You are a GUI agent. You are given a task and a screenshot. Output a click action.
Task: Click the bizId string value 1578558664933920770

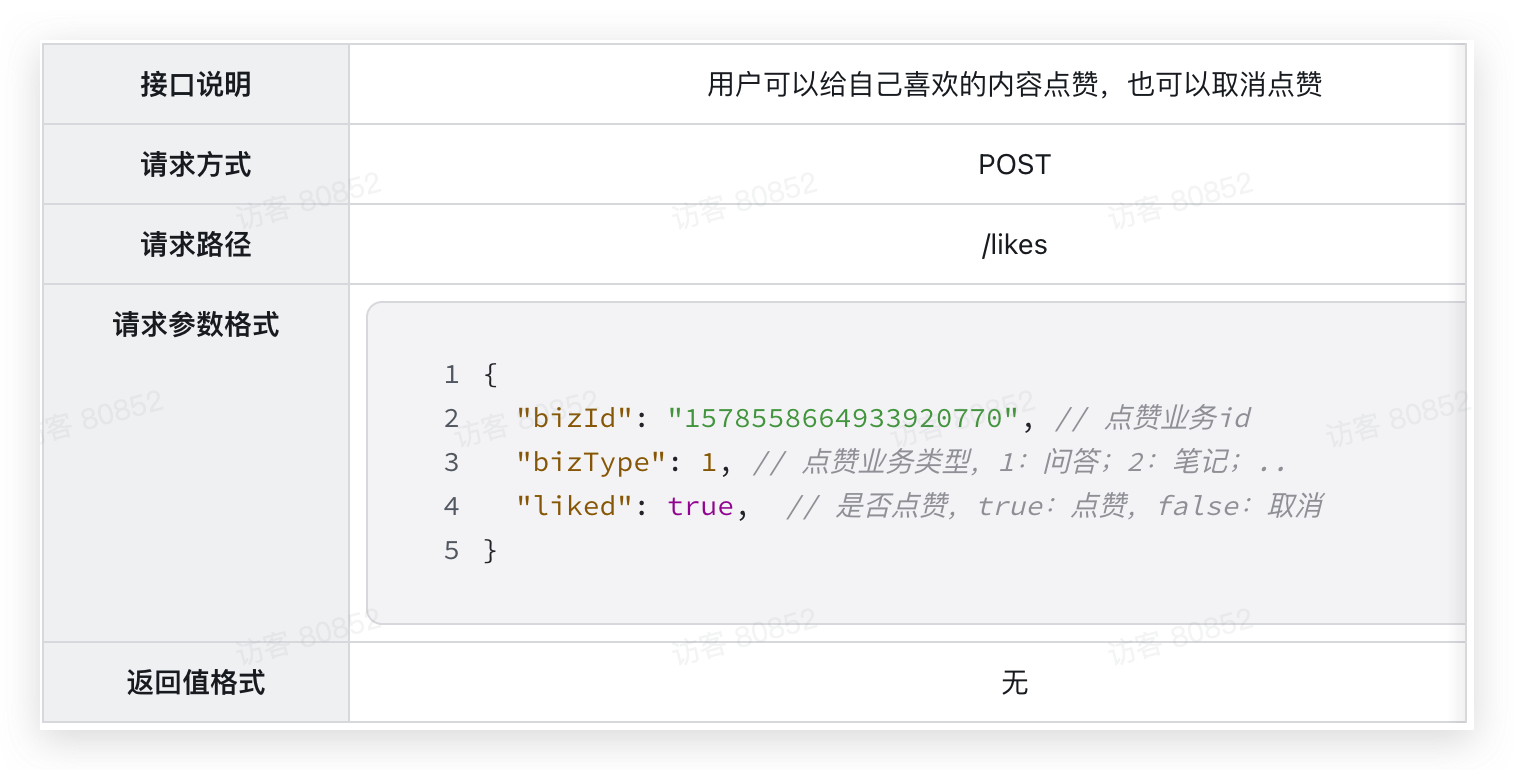843,418
